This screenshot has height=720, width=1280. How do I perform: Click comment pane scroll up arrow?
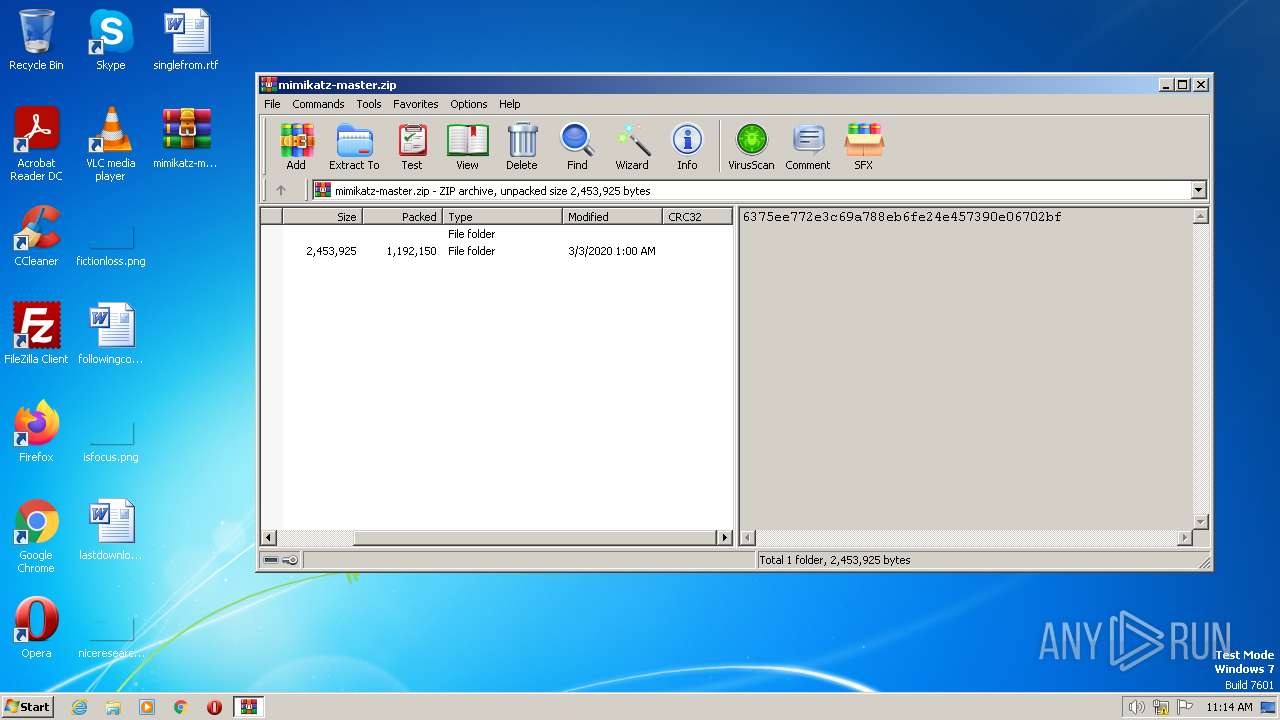(1201, 216)
